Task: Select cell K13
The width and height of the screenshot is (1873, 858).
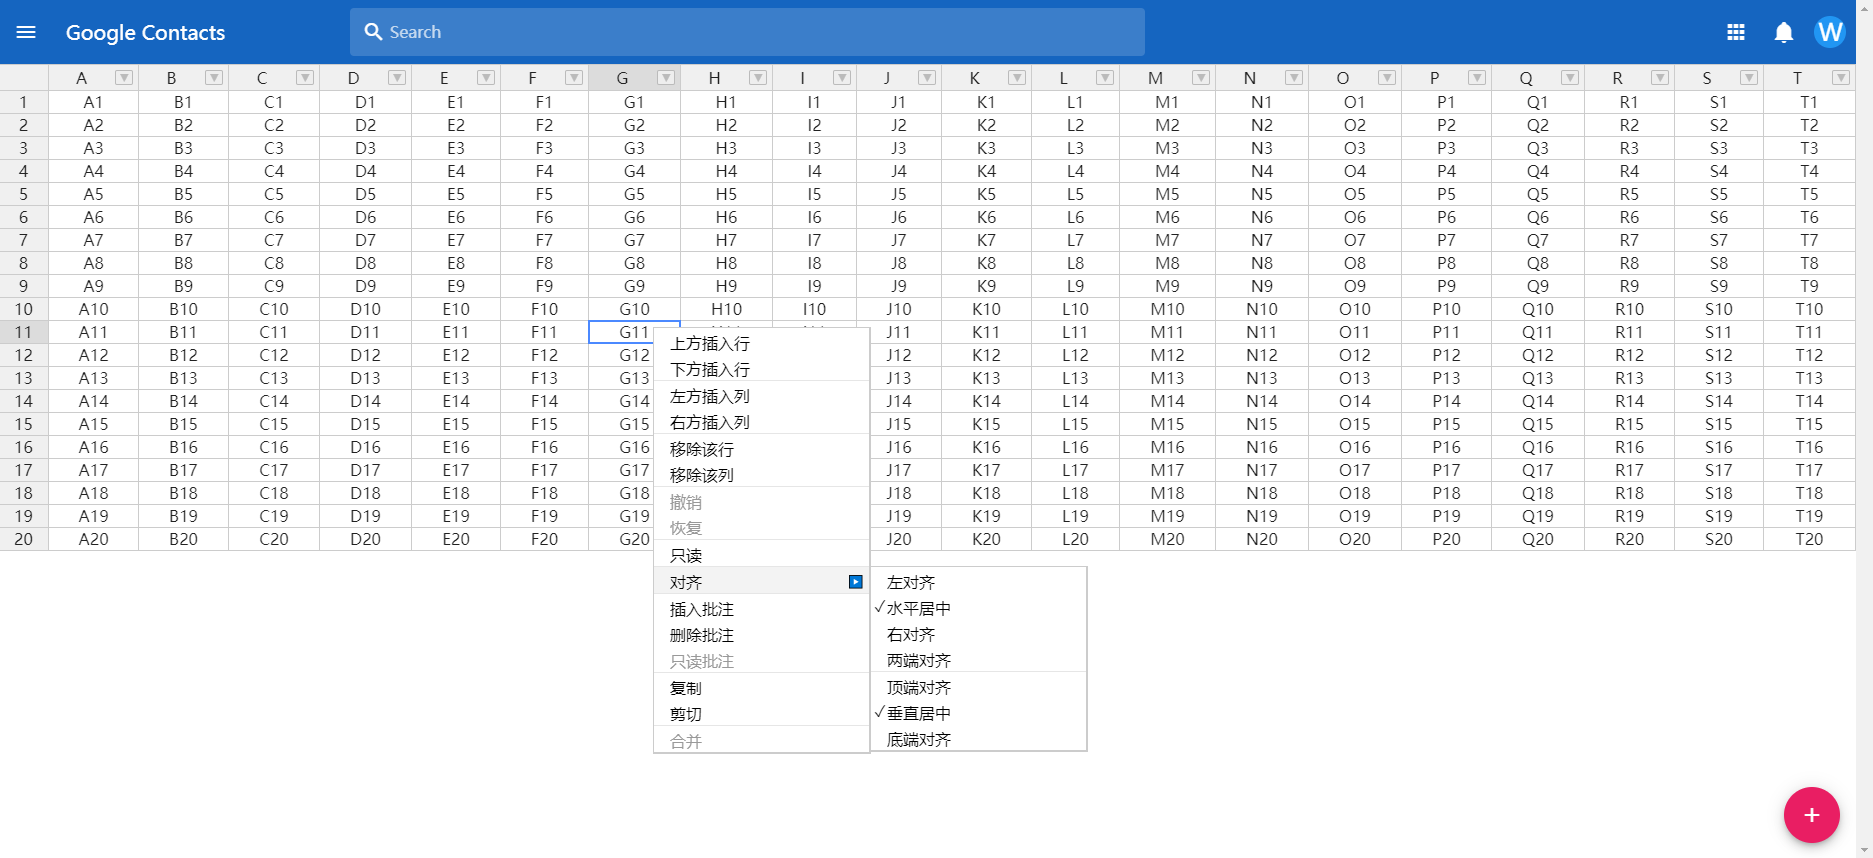Action: click(x=986, y=378)
